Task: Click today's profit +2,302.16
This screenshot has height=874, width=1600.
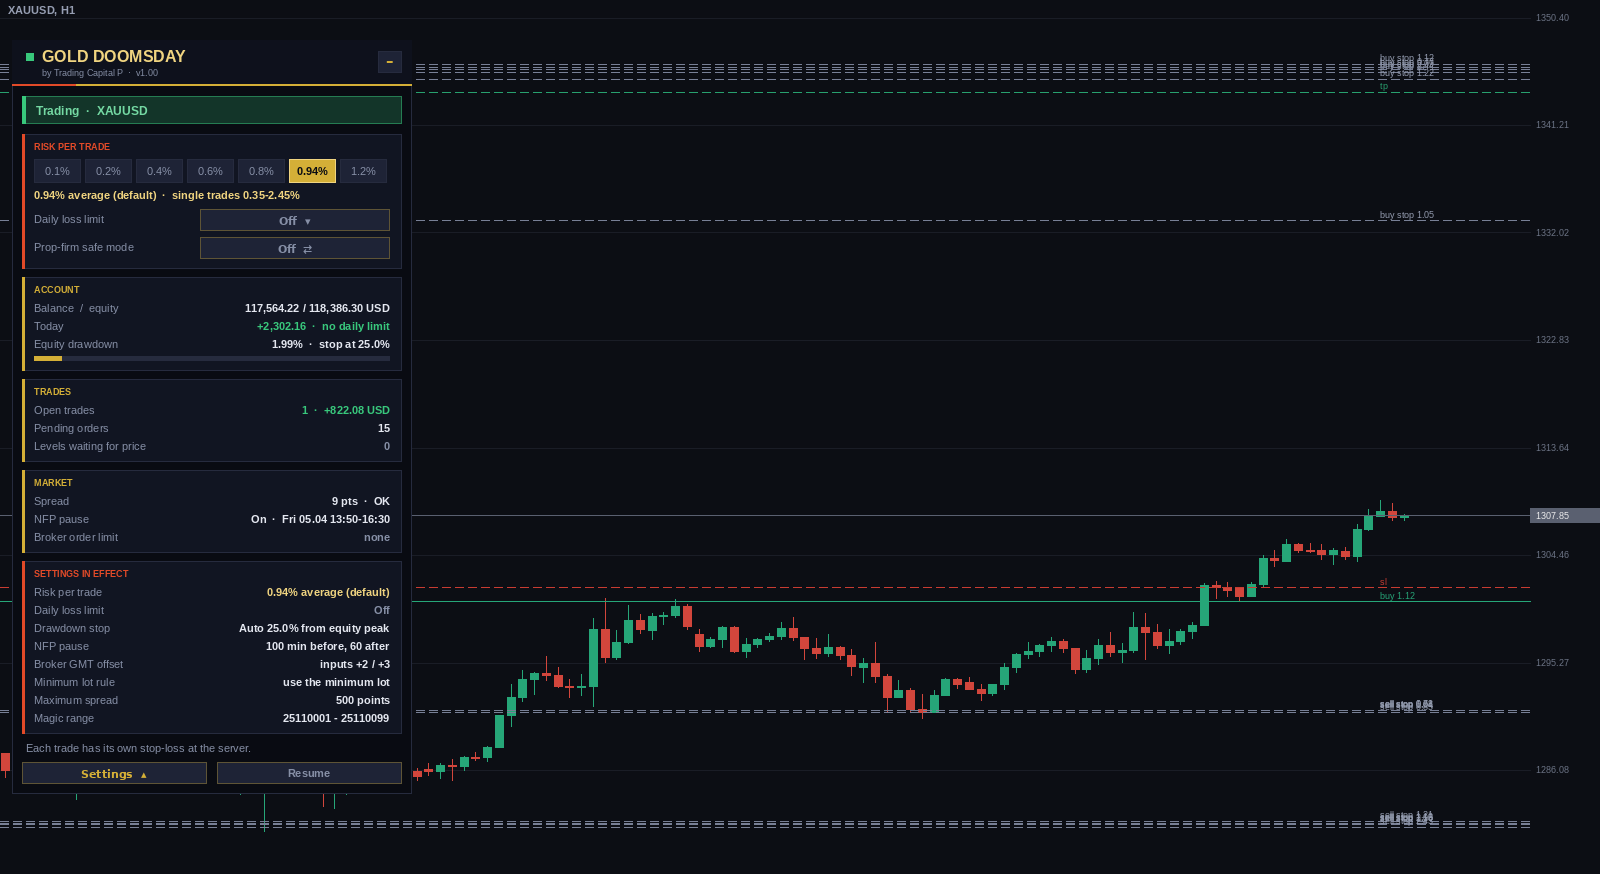Action: click(281, 326)
